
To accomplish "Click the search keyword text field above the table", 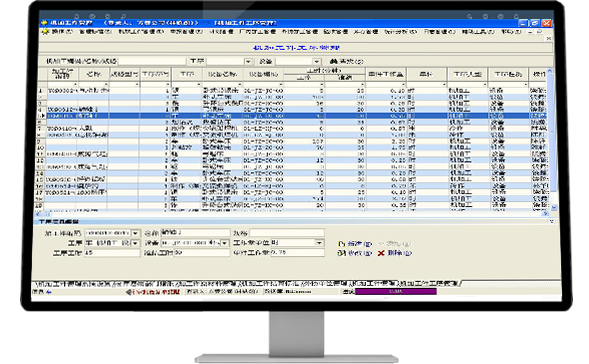I will [x=152, y=61].
